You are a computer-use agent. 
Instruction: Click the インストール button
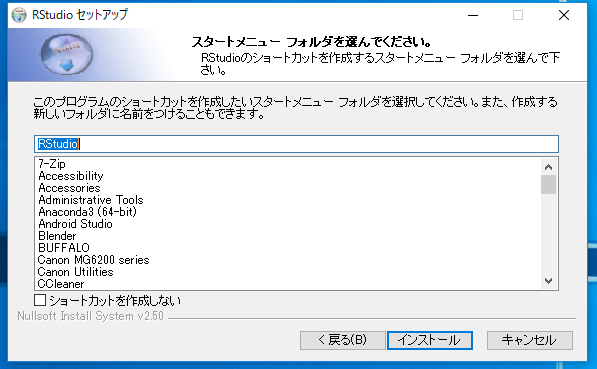[x=430, y=340]
